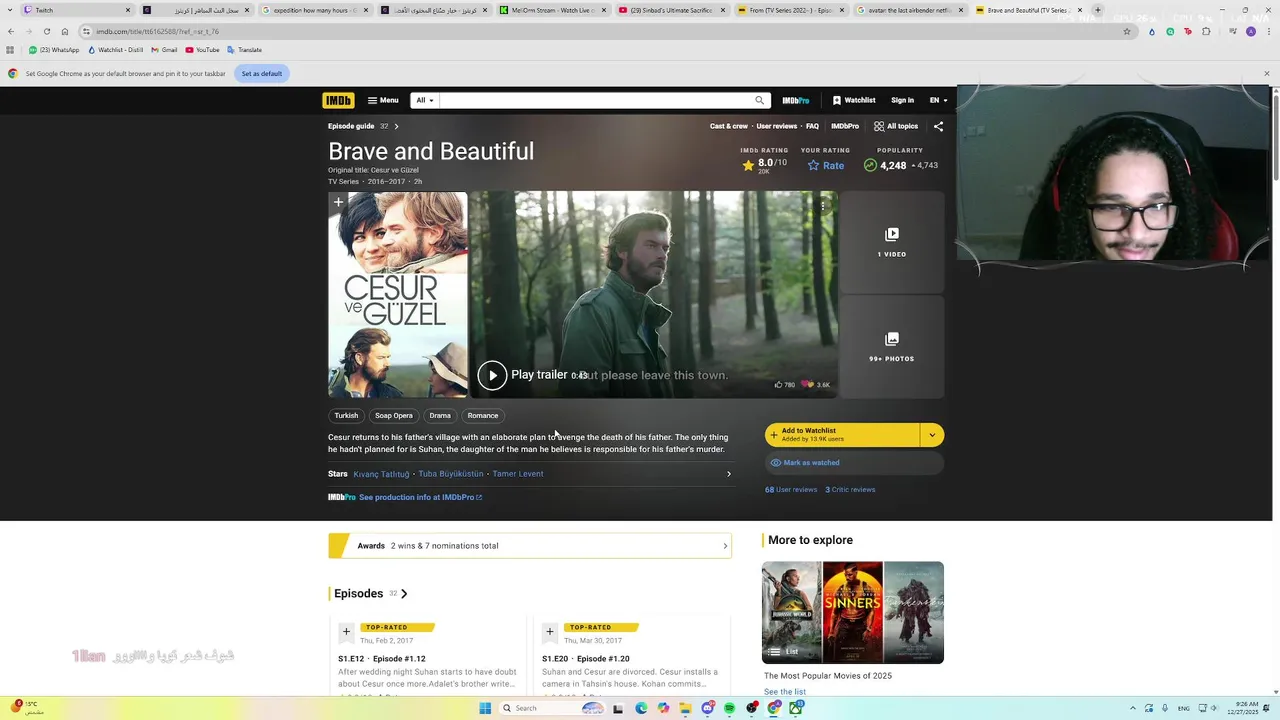Open the 99+ Photos tile
Image resolution: width=1280 pixels, height=720 pixels.
coord(892,347)
